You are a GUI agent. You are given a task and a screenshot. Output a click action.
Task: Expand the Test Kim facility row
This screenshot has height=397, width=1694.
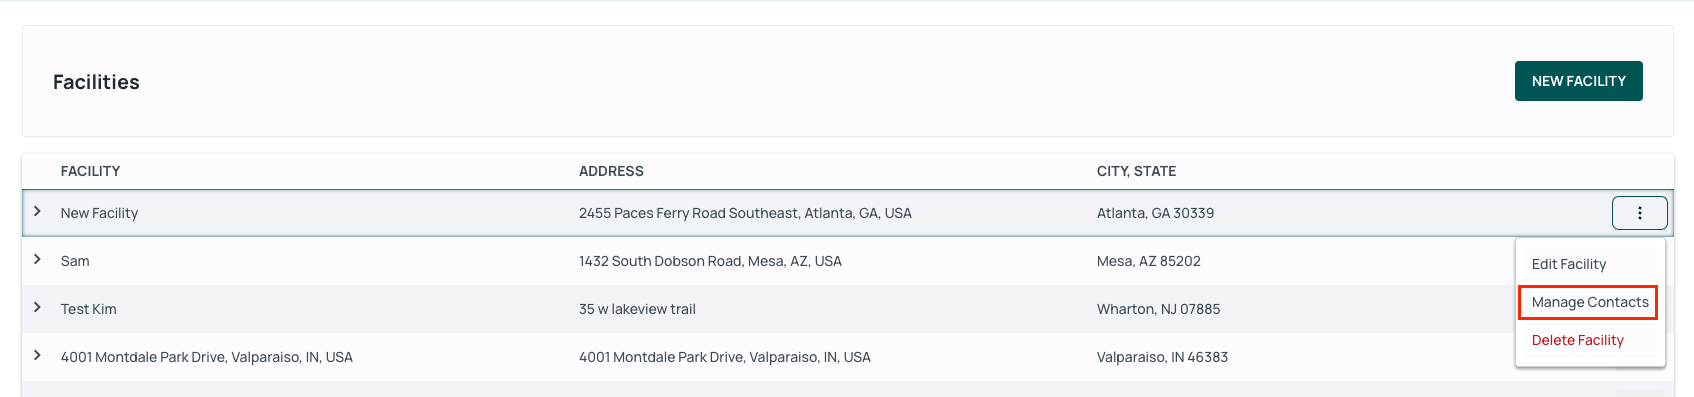[37, 308]
